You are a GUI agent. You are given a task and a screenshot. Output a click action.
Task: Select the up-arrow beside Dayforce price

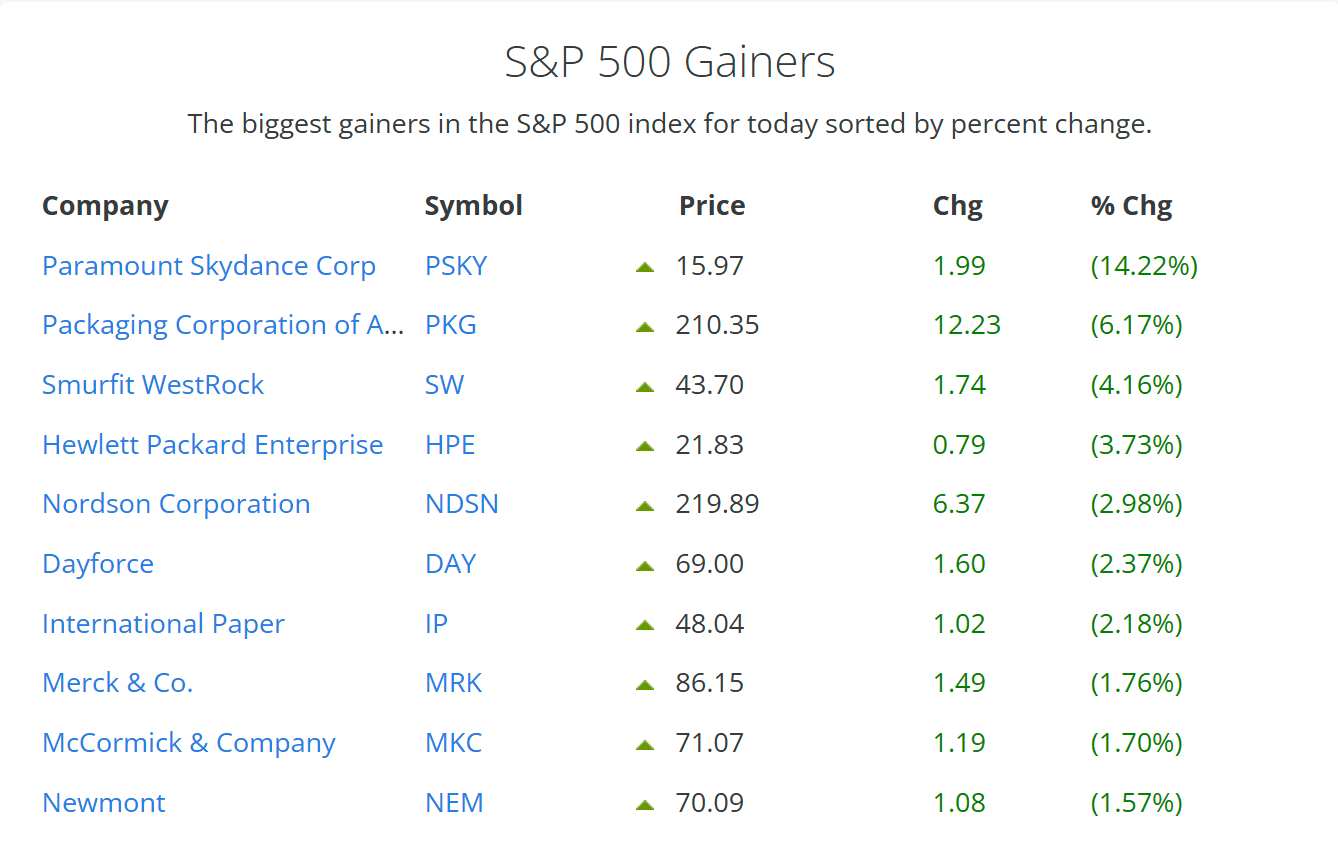645,564
